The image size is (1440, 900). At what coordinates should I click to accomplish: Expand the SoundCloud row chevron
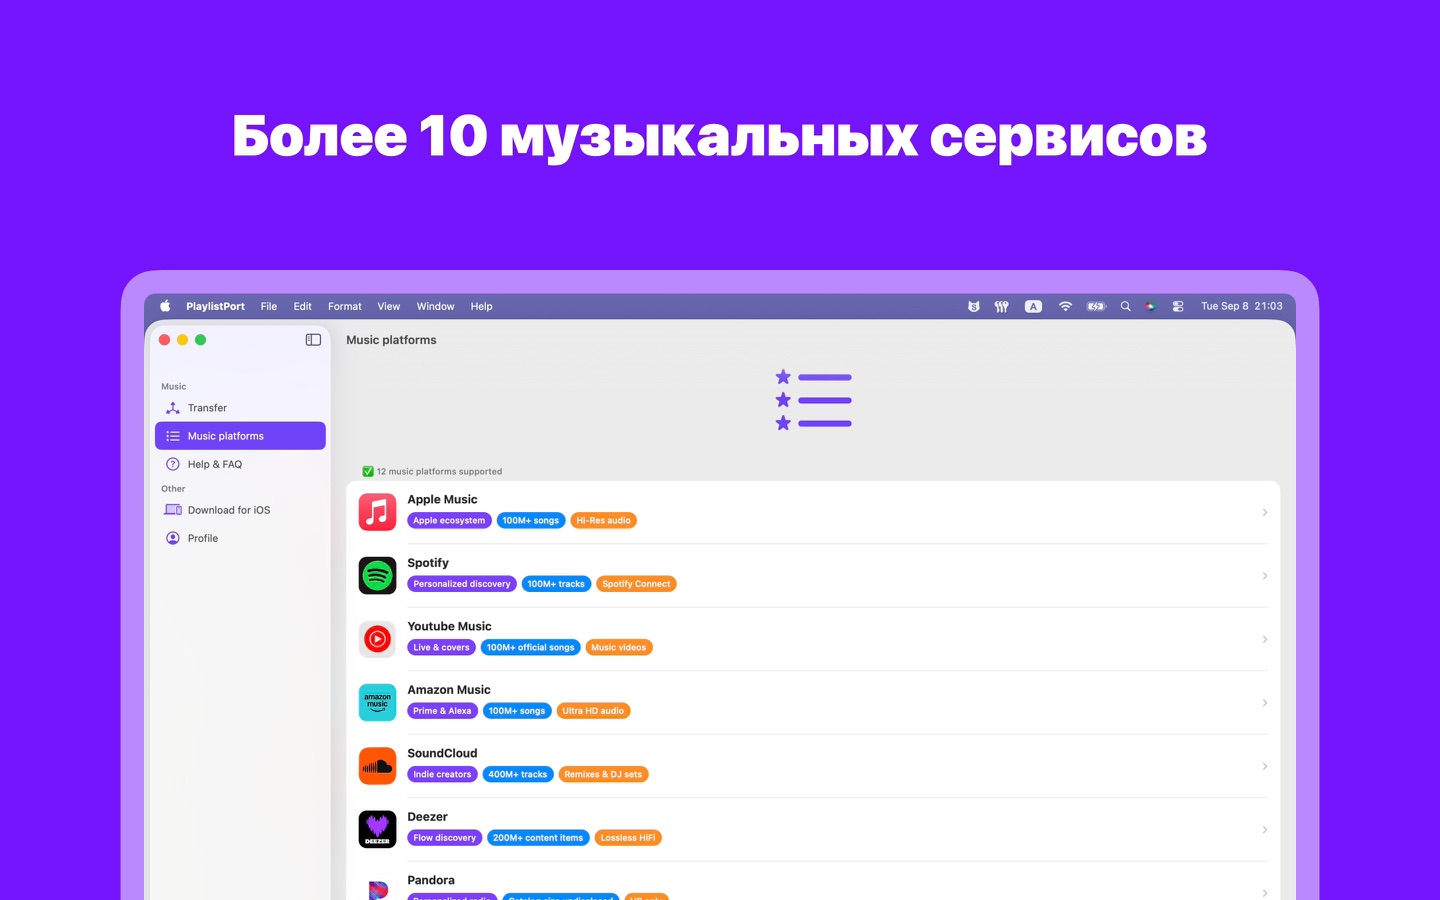coord(1265,766)
